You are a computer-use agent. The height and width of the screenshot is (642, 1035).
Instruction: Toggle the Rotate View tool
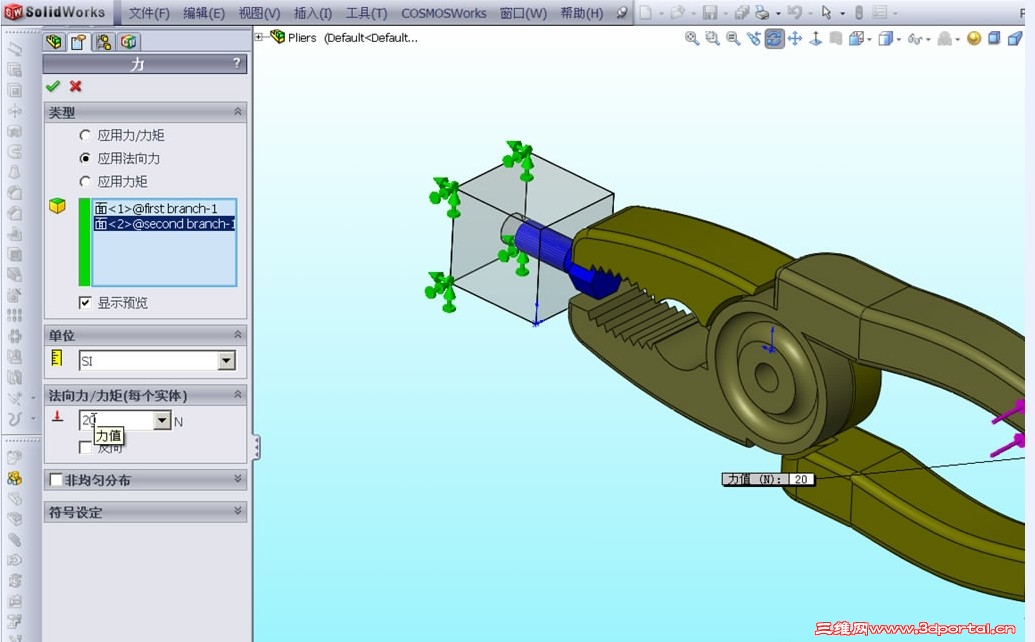(774, 38)
